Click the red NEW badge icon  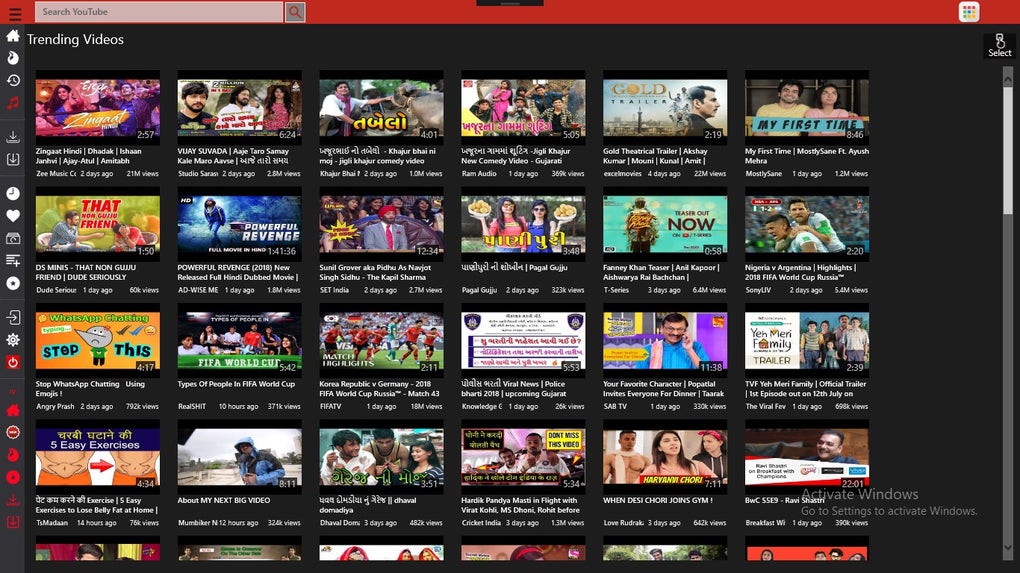pos(13,433)
